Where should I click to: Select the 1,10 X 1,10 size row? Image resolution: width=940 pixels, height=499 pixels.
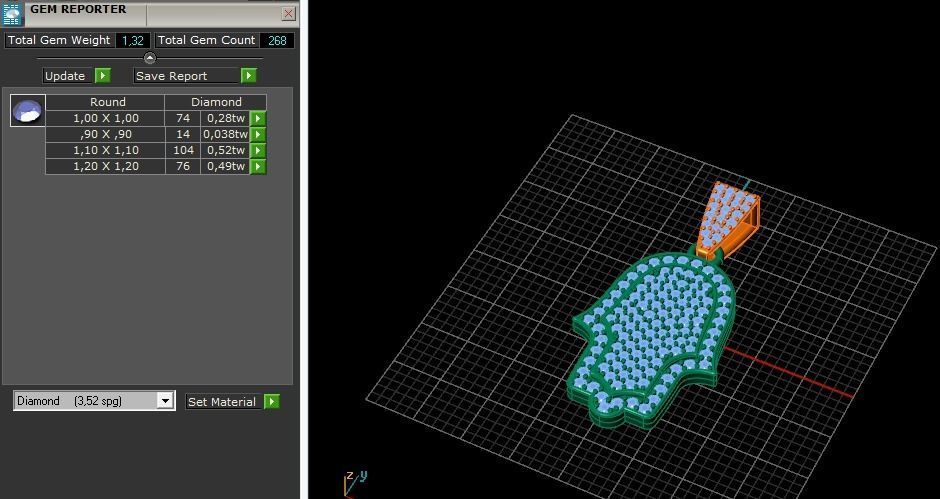coord(106,151)
